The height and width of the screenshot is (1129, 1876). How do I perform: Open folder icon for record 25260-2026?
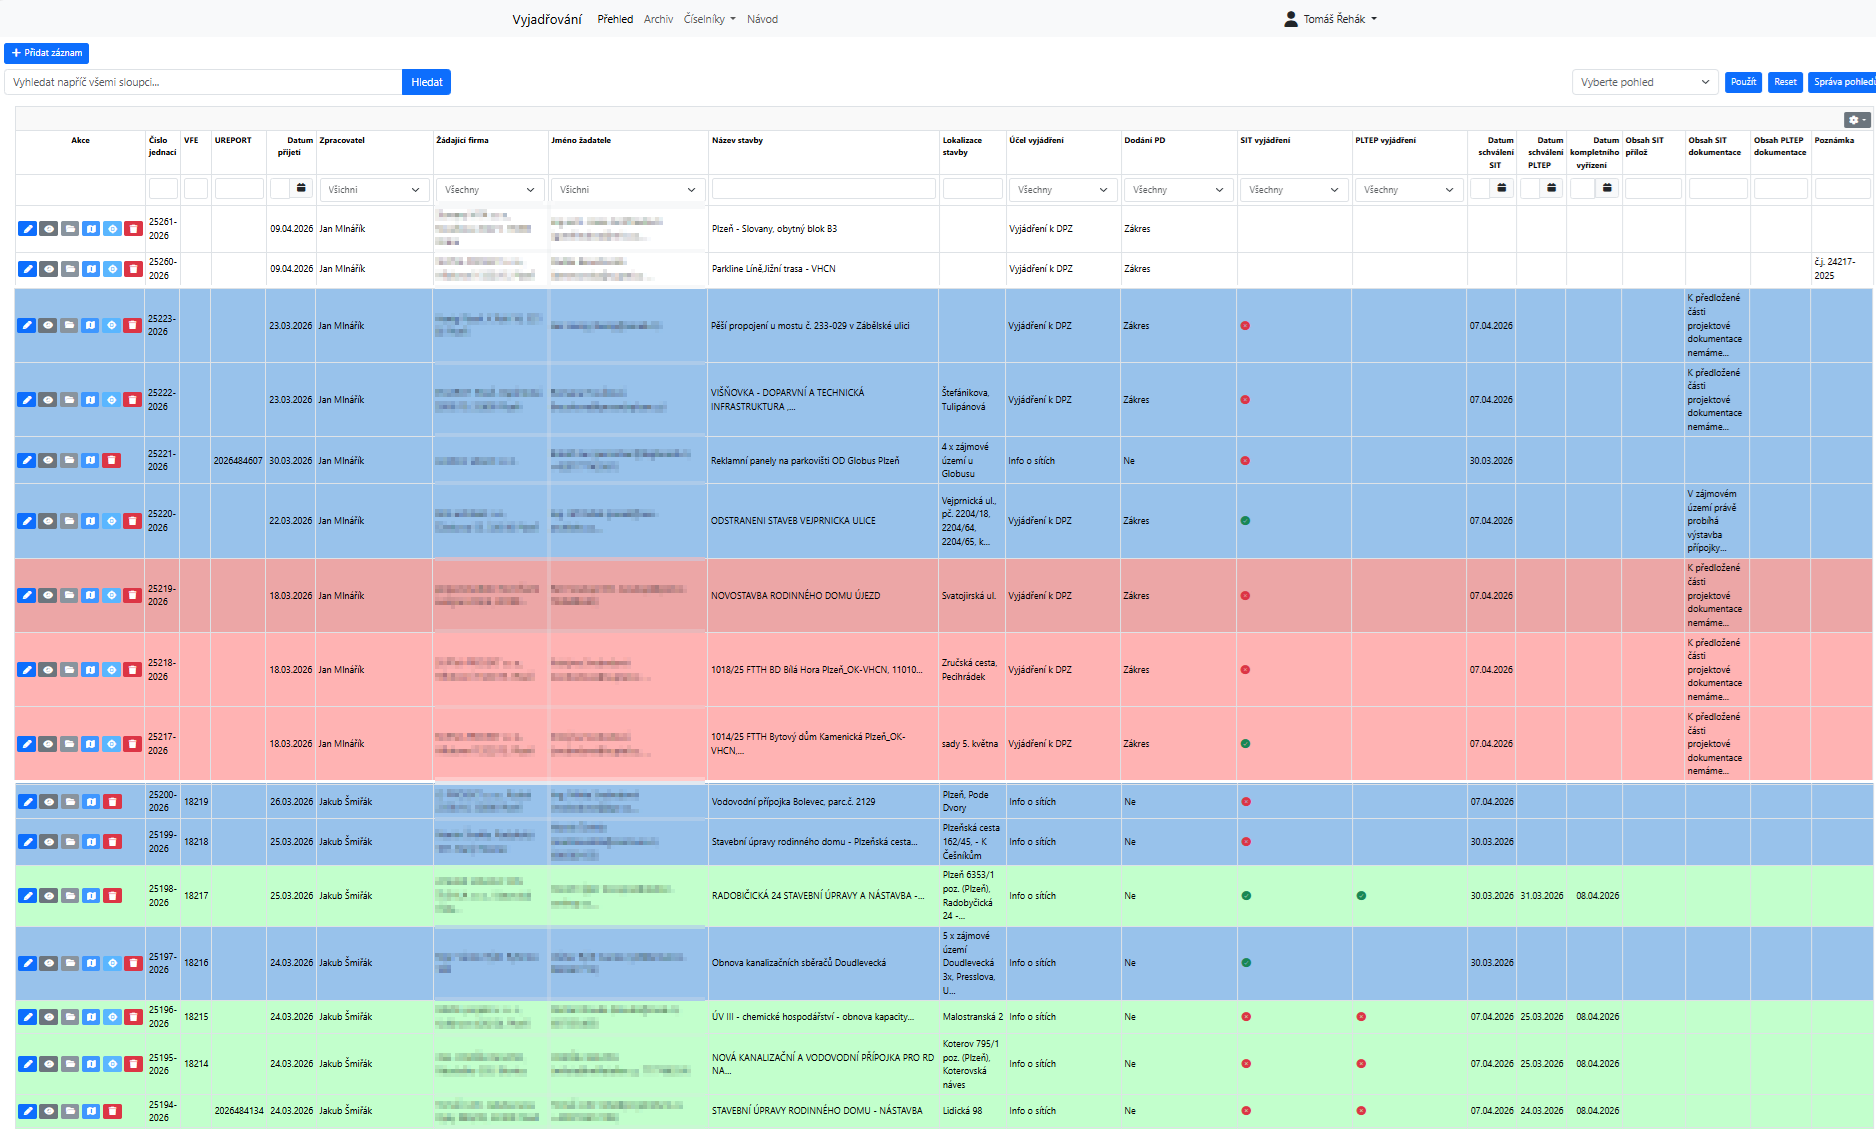pyautogui.click(x=70, y=269)
